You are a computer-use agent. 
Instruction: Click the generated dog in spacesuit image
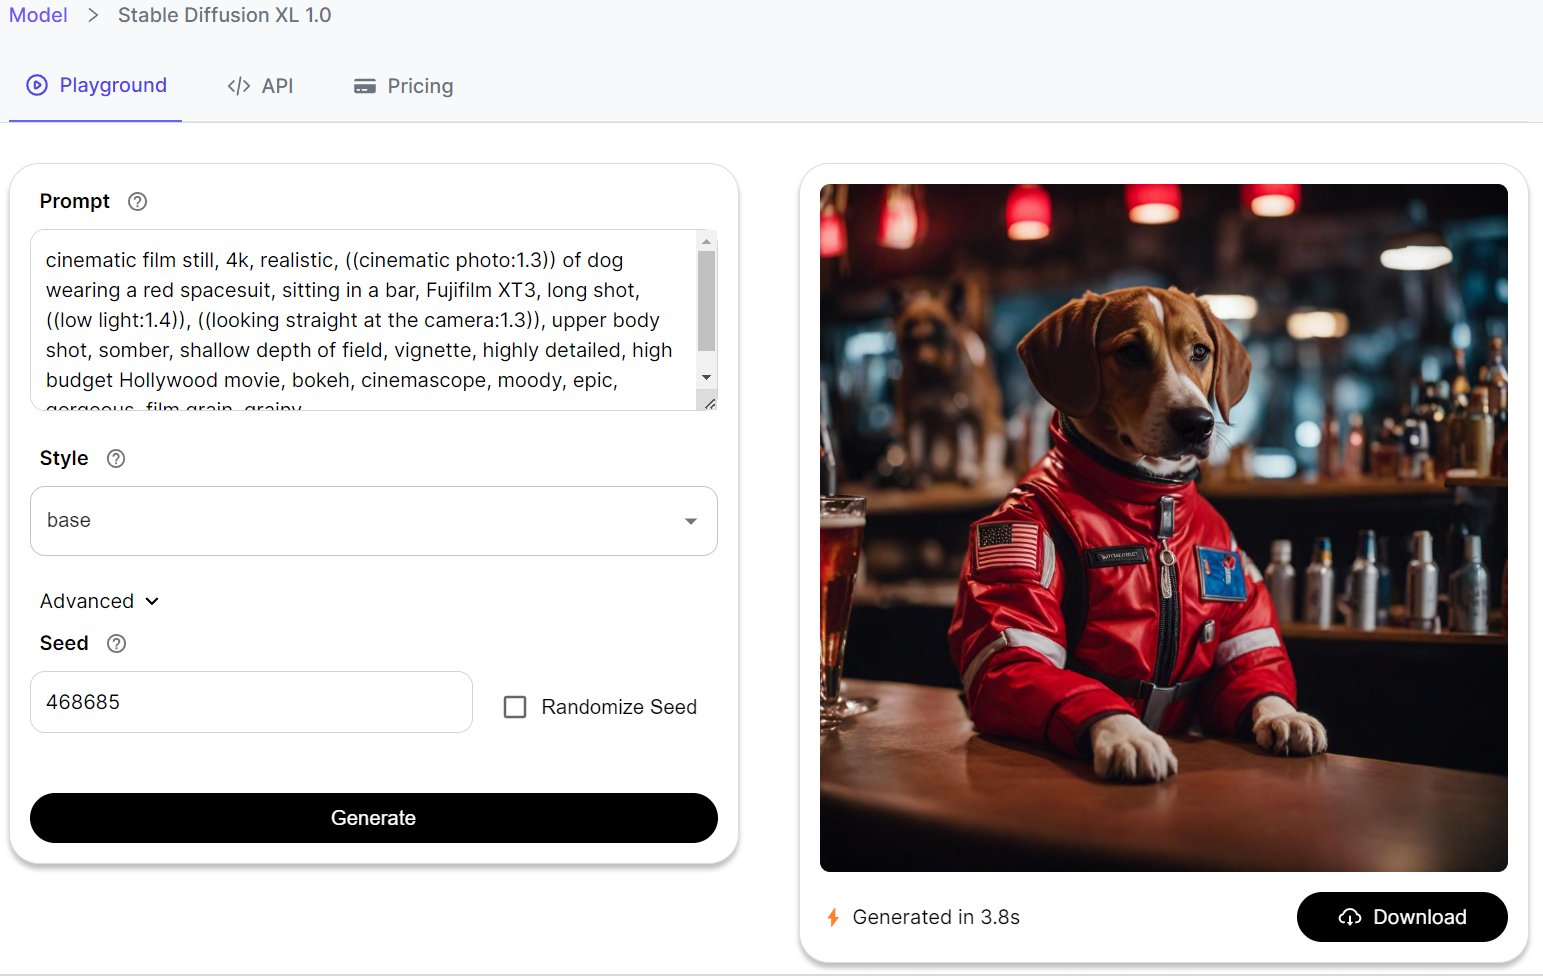[1163, 527]
